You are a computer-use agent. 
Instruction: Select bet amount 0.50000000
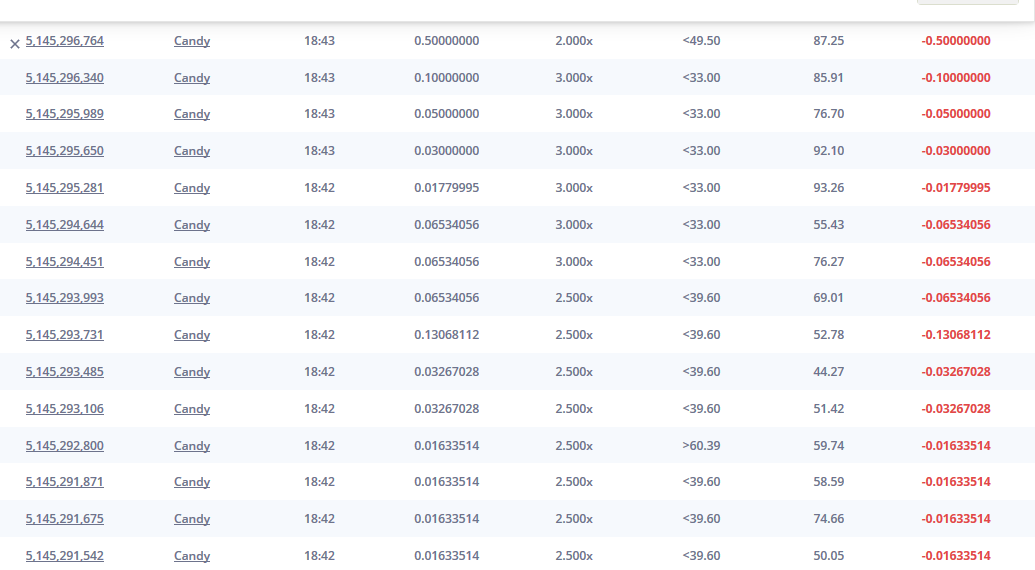[447, 41]
